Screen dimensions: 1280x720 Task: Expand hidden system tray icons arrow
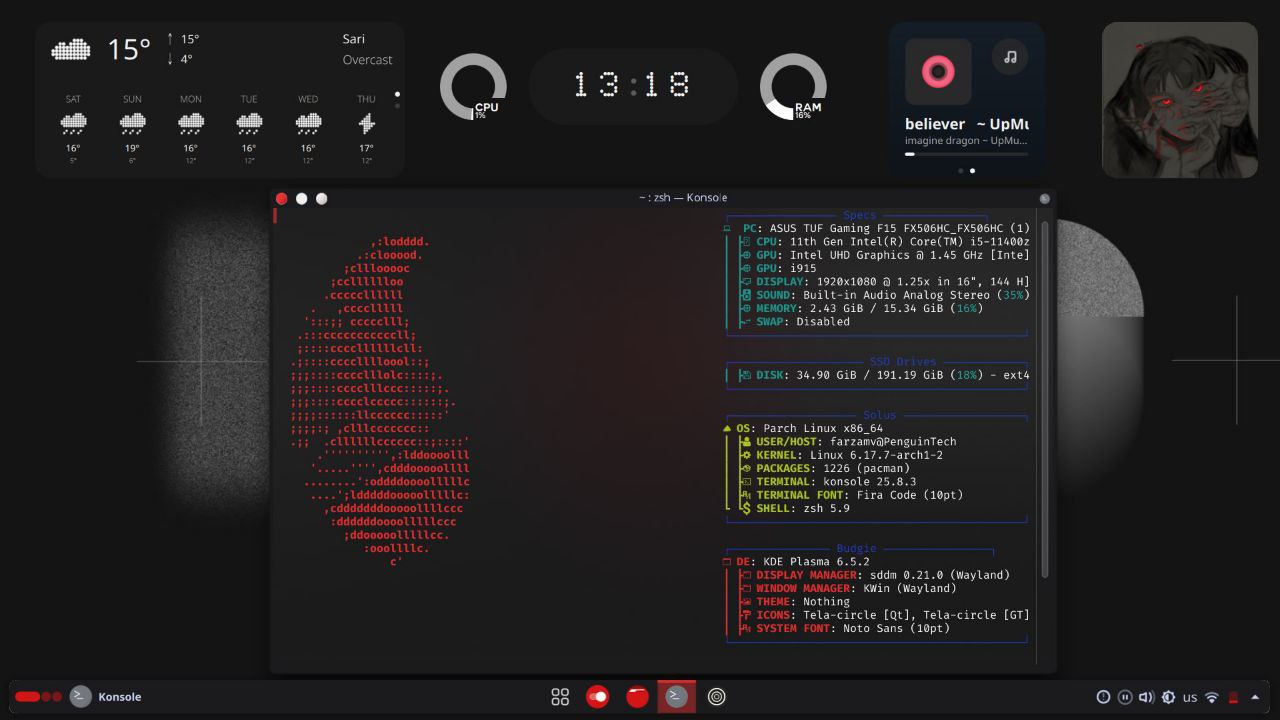coord(1255,697)
